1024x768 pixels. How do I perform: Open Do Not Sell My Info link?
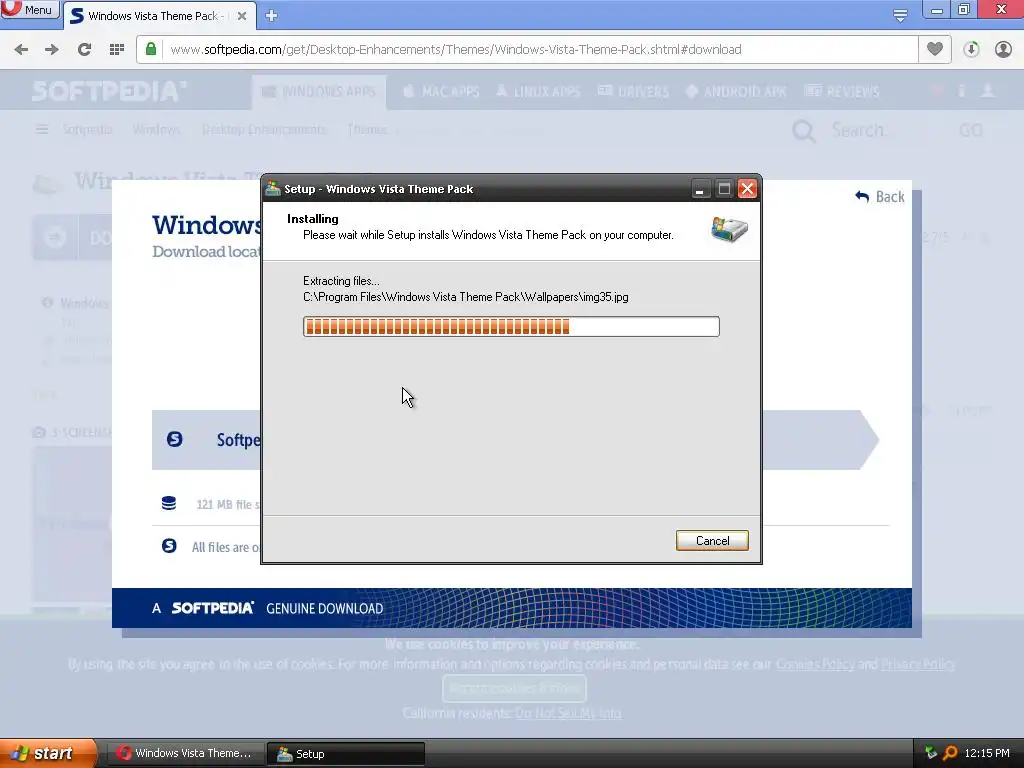click(x=568, y=712)
